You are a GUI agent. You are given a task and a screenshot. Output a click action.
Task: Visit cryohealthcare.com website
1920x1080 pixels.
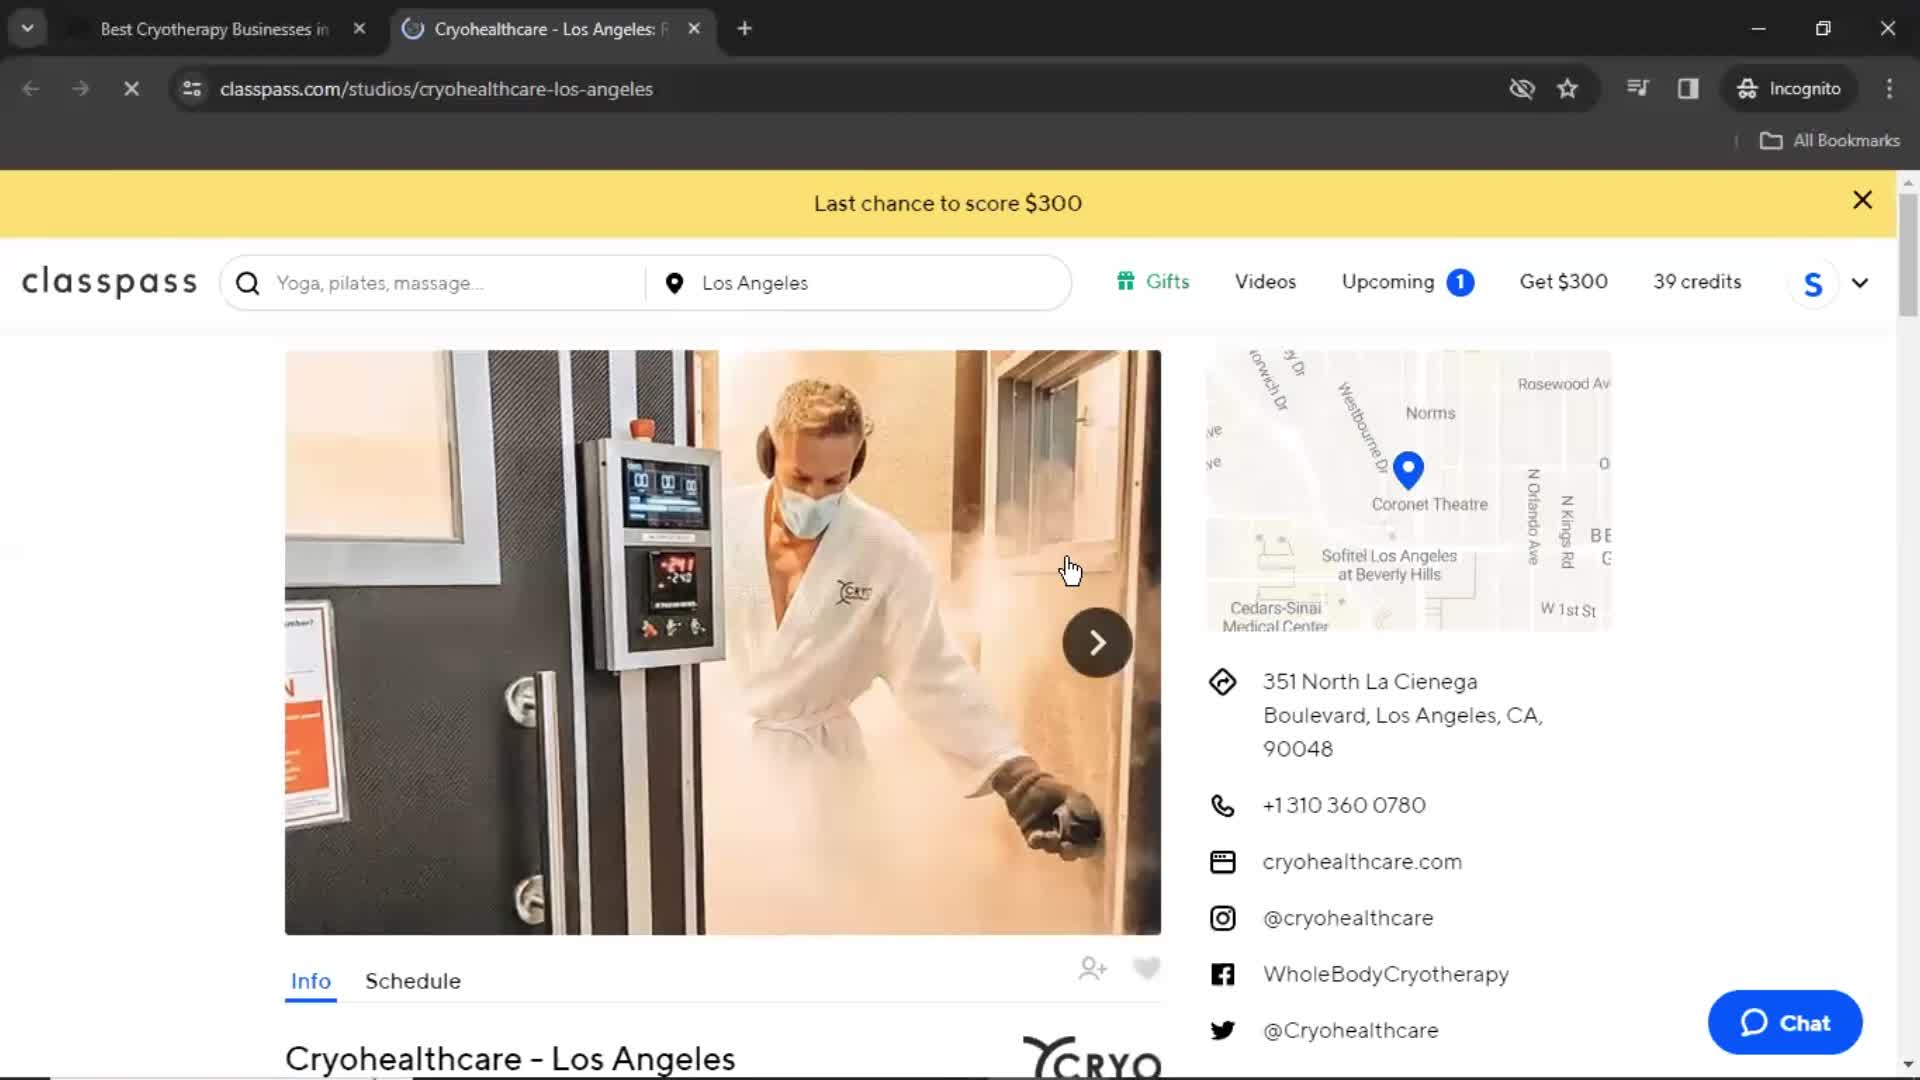(1362, 862)
